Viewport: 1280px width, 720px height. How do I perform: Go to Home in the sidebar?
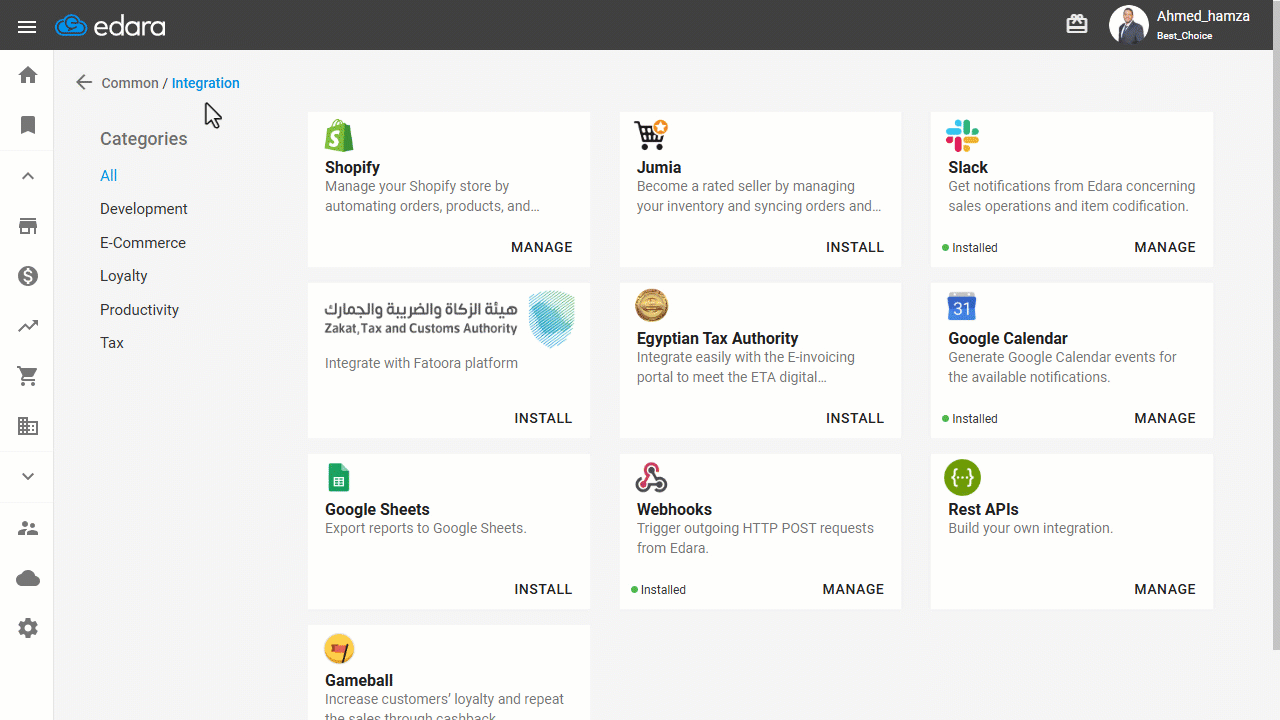(28, 75)
